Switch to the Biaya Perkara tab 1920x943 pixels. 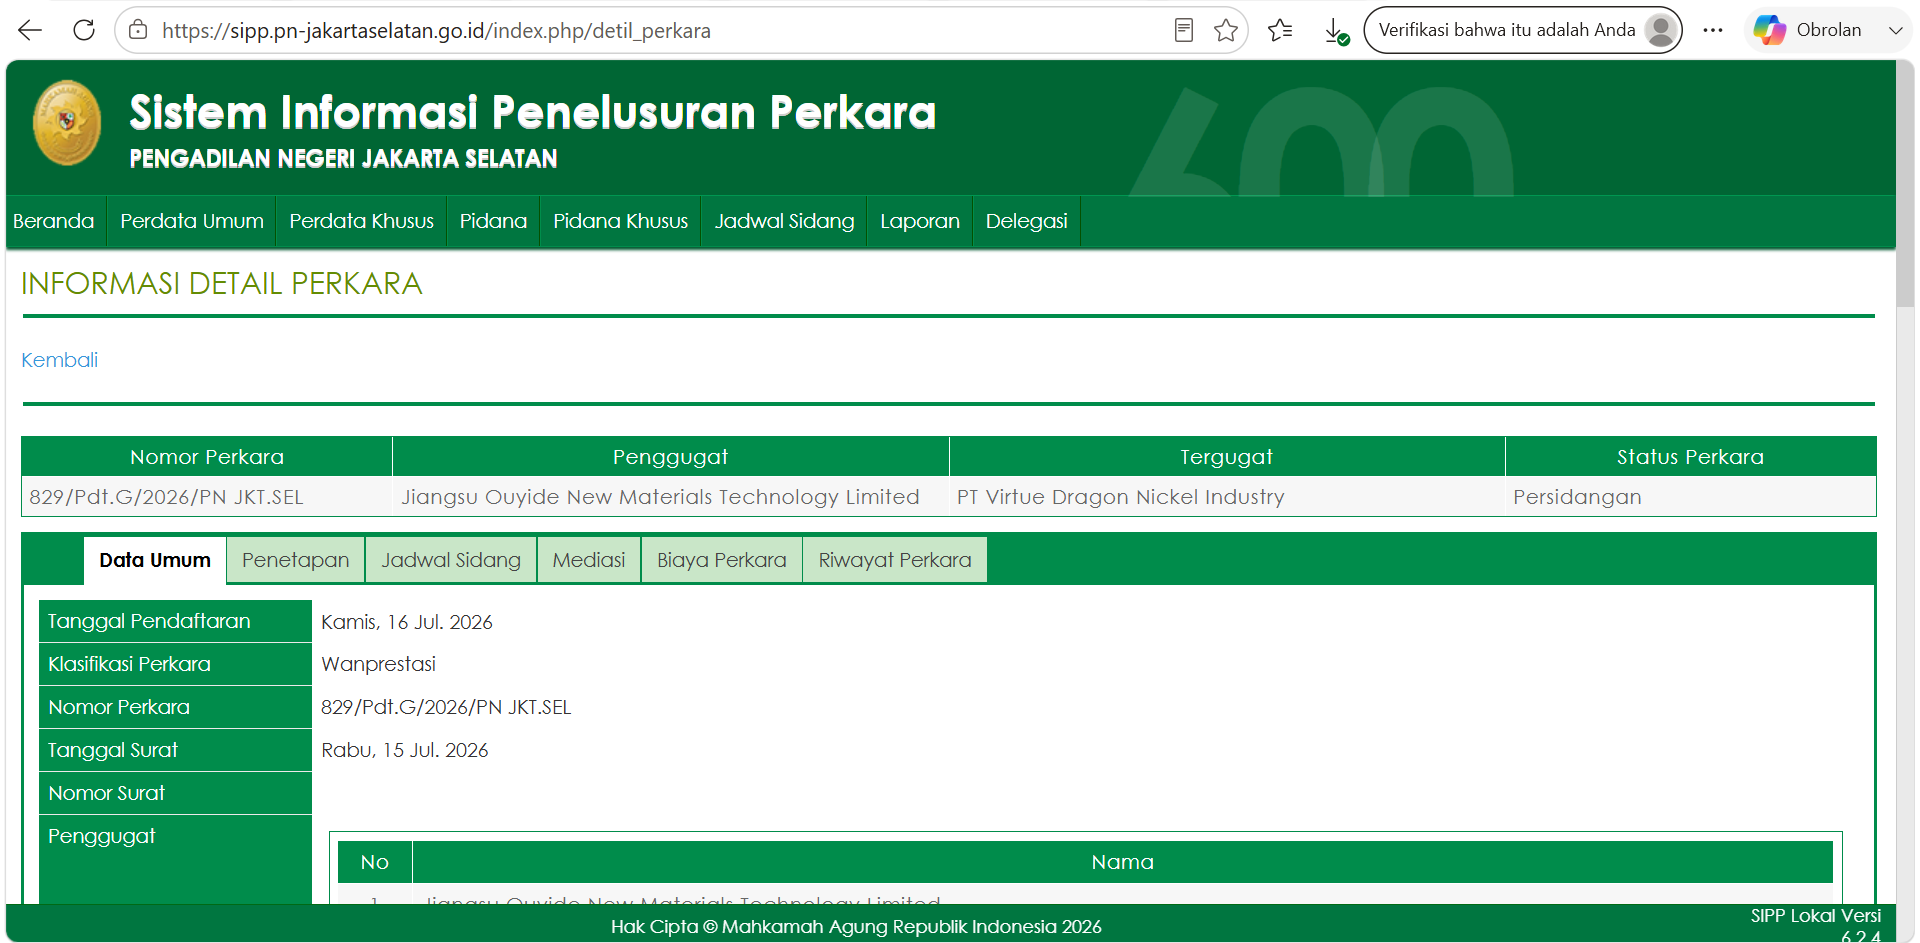coord(722,560)
